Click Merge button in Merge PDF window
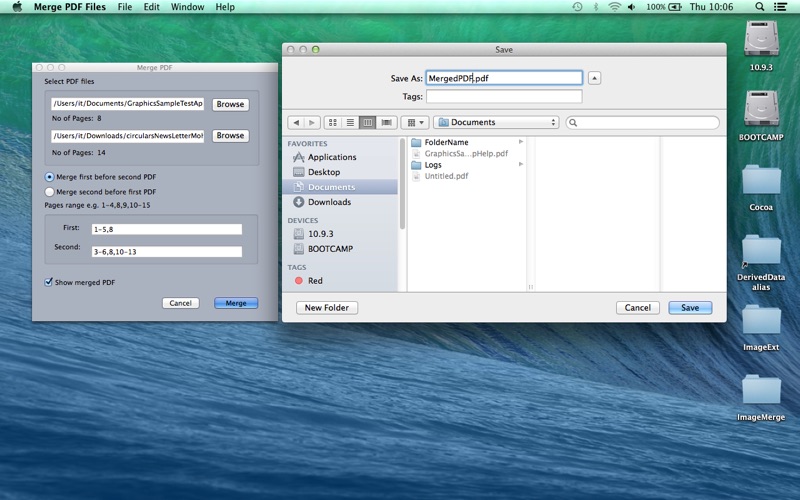 [236, 303]
